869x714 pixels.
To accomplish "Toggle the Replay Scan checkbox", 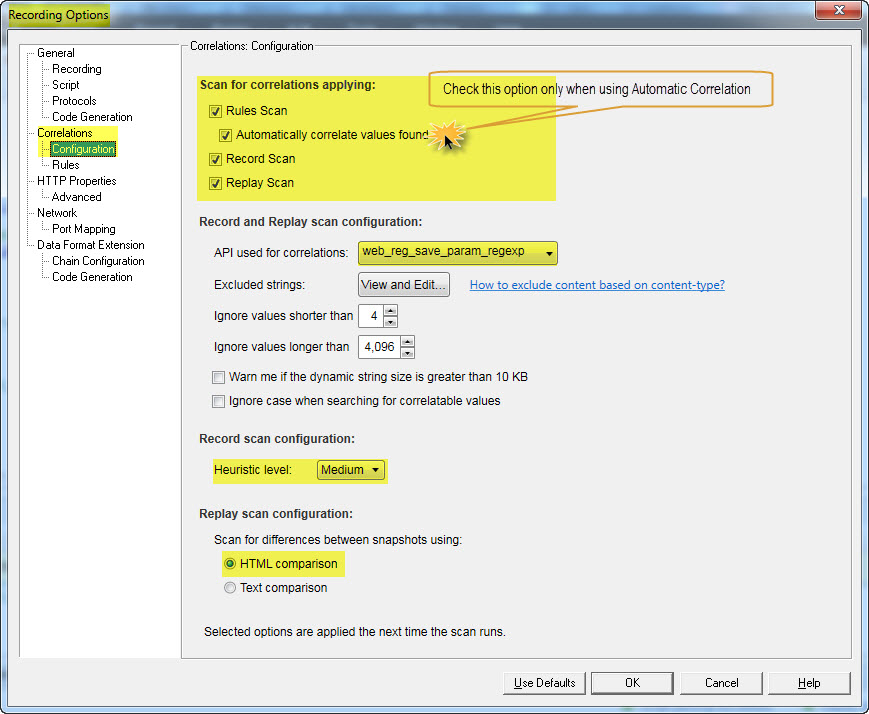I will (x=216, y=183).
